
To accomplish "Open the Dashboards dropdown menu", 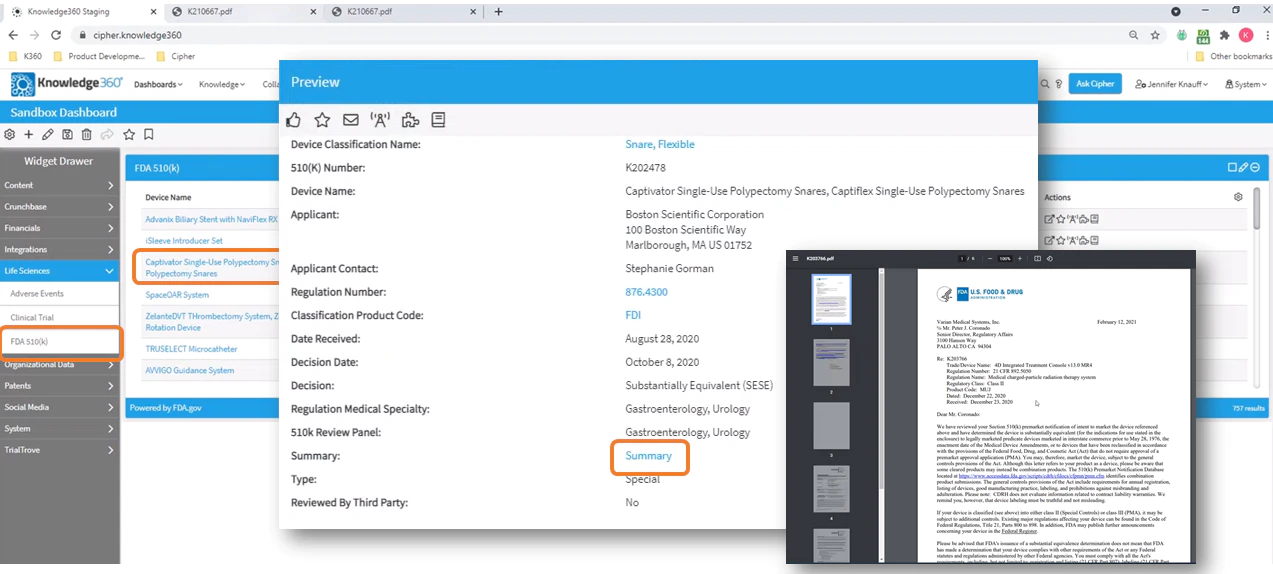I will click(x=158, y=84).
